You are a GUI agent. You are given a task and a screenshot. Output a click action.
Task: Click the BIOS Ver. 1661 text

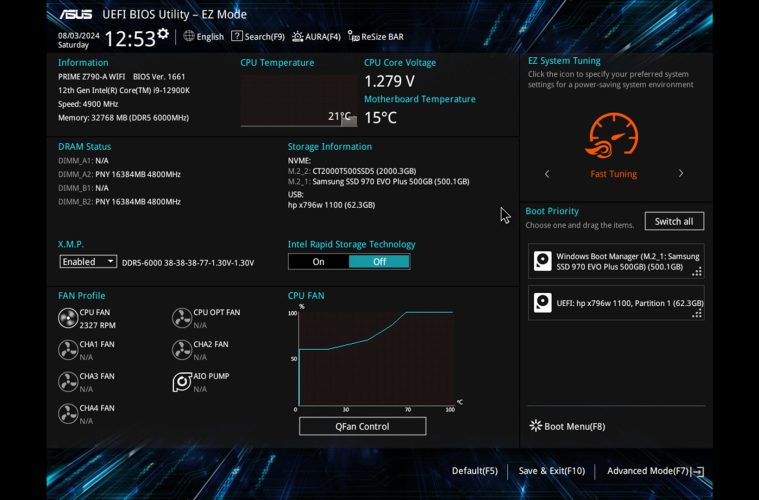(159, 76)
